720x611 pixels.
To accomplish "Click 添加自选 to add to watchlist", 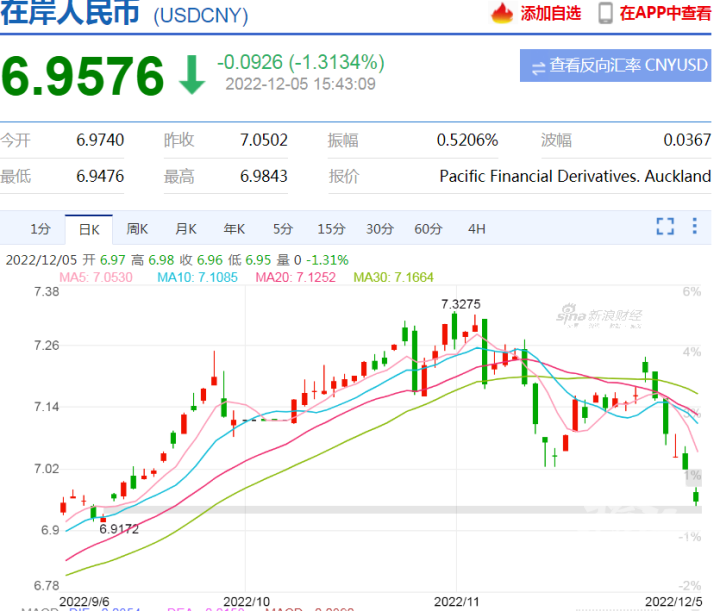I will point(550,14).
